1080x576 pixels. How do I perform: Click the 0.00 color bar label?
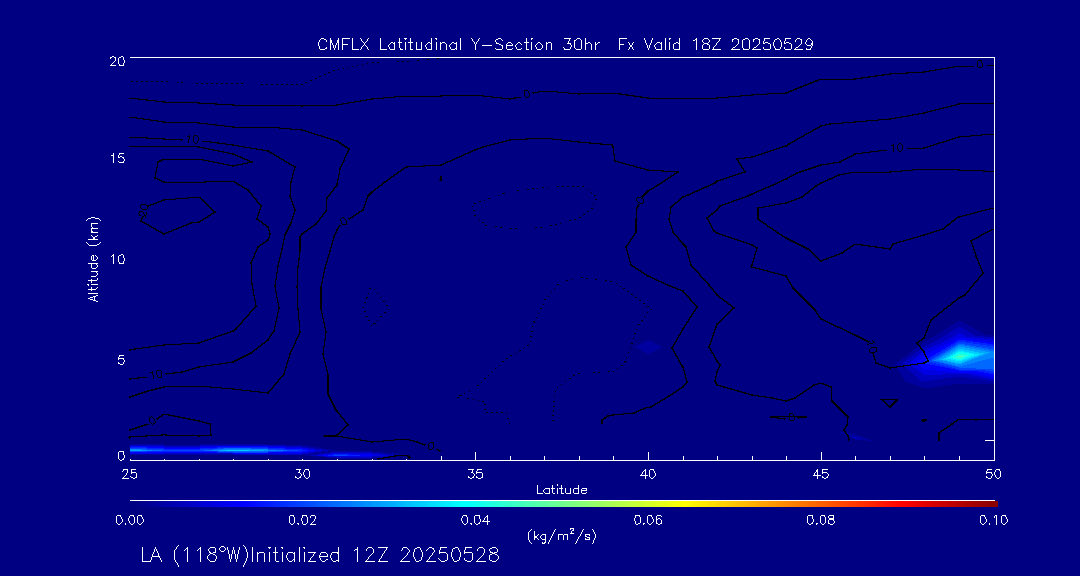click(129, 520)
